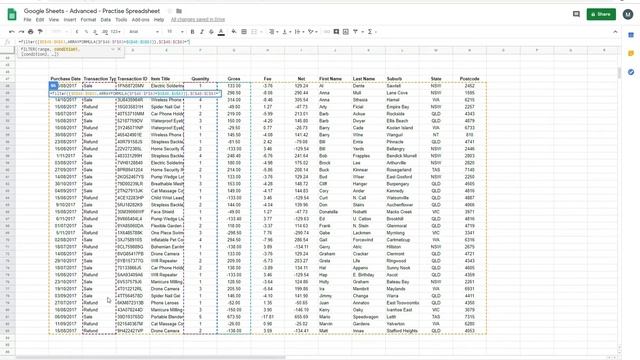640x360 pixels.
Task: Click 'All changes saved in Drive' link
Action: pos(198,20)
